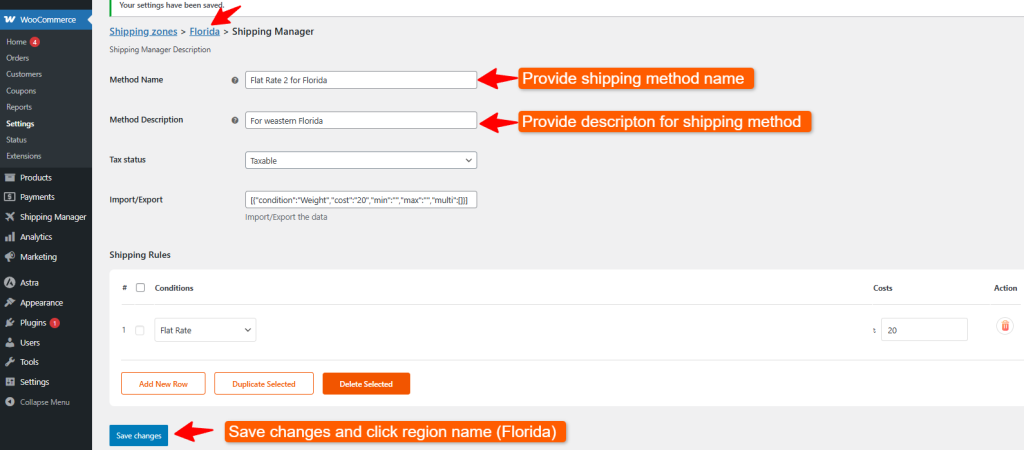This screenshot has height=450, width=1024.
Task: Check the row 1 shipping rule checkbox
Action: [140, 330]
